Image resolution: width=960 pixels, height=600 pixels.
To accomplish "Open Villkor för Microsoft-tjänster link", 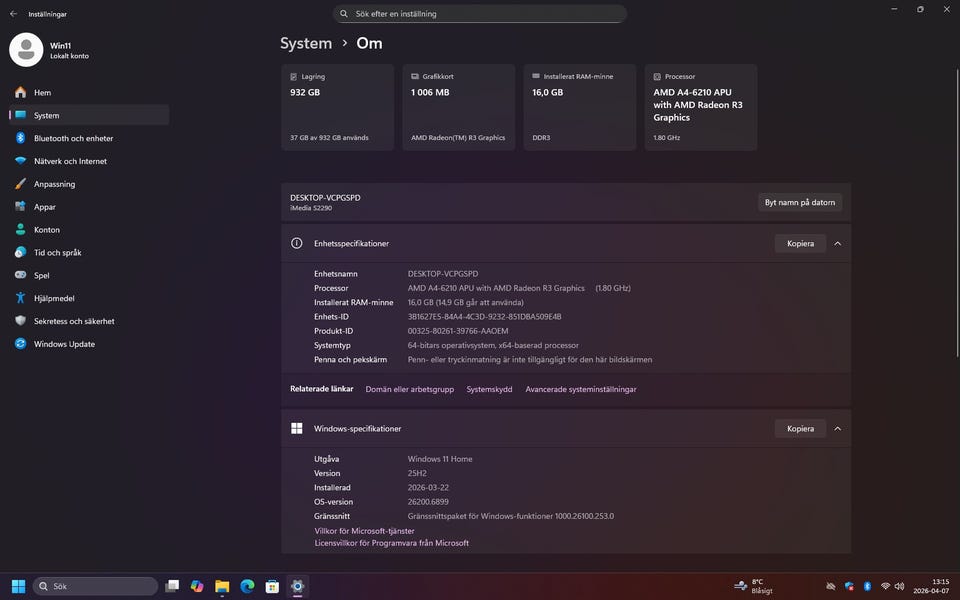I will click(364, 530).
